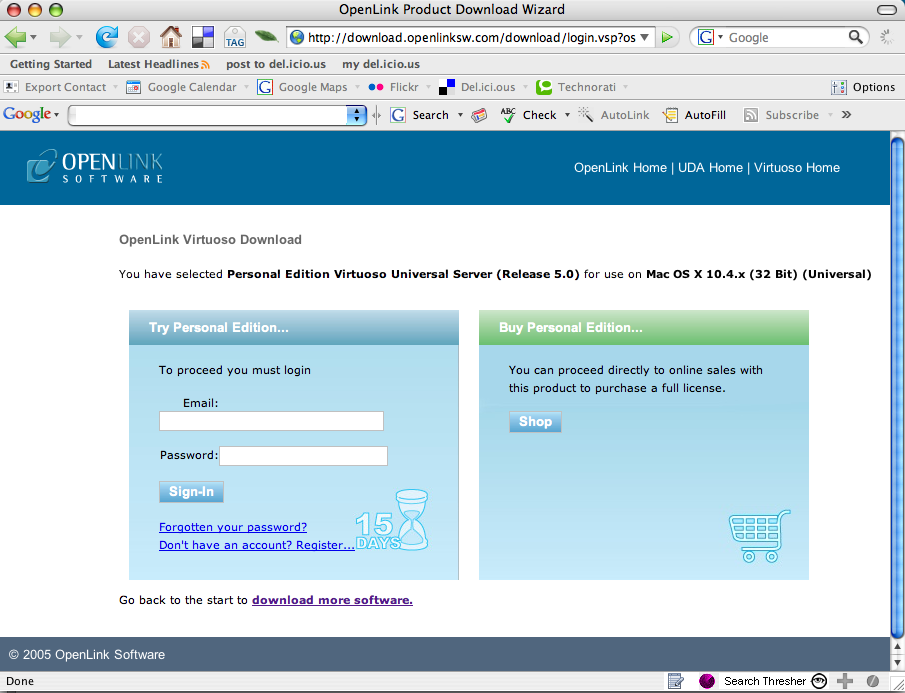Click the Google toolbar card icon beside Search
The width and height of the screenshot is (905, 693).
(479, 115)
